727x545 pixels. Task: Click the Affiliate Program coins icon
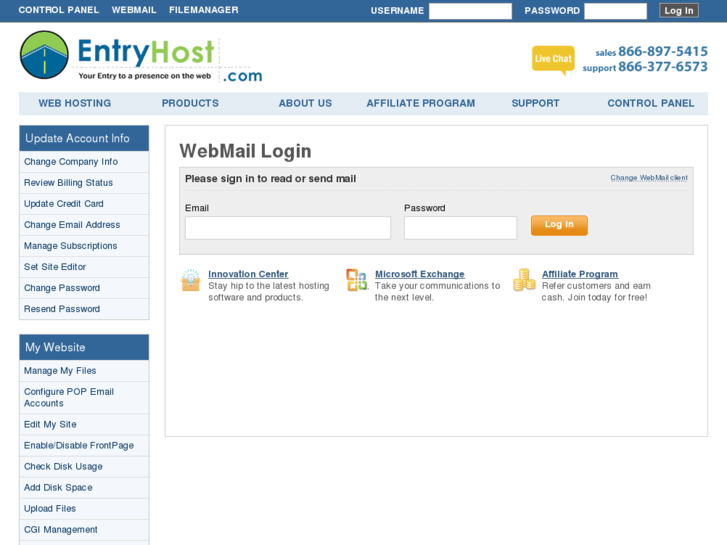click(x=524, y=280)
